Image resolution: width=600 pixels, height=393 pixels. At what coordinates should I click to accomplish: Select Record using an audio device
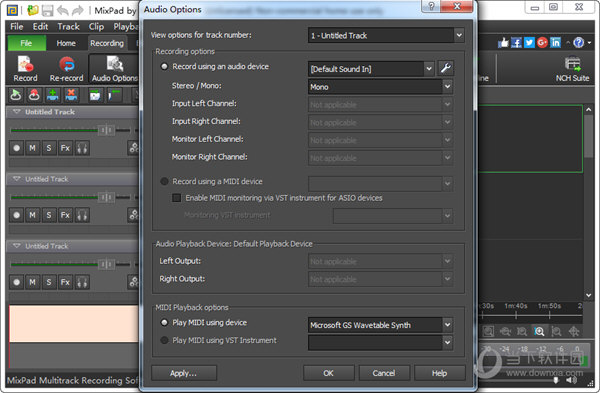click(164, 67)
